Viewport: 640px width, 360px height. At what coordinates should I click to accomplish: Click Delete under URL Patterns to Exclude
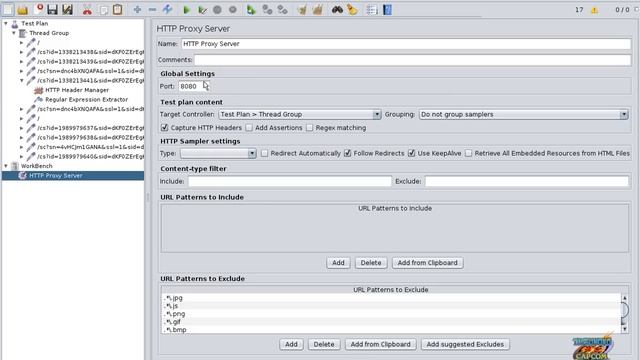pyautogui.click(x=324, y=344)
